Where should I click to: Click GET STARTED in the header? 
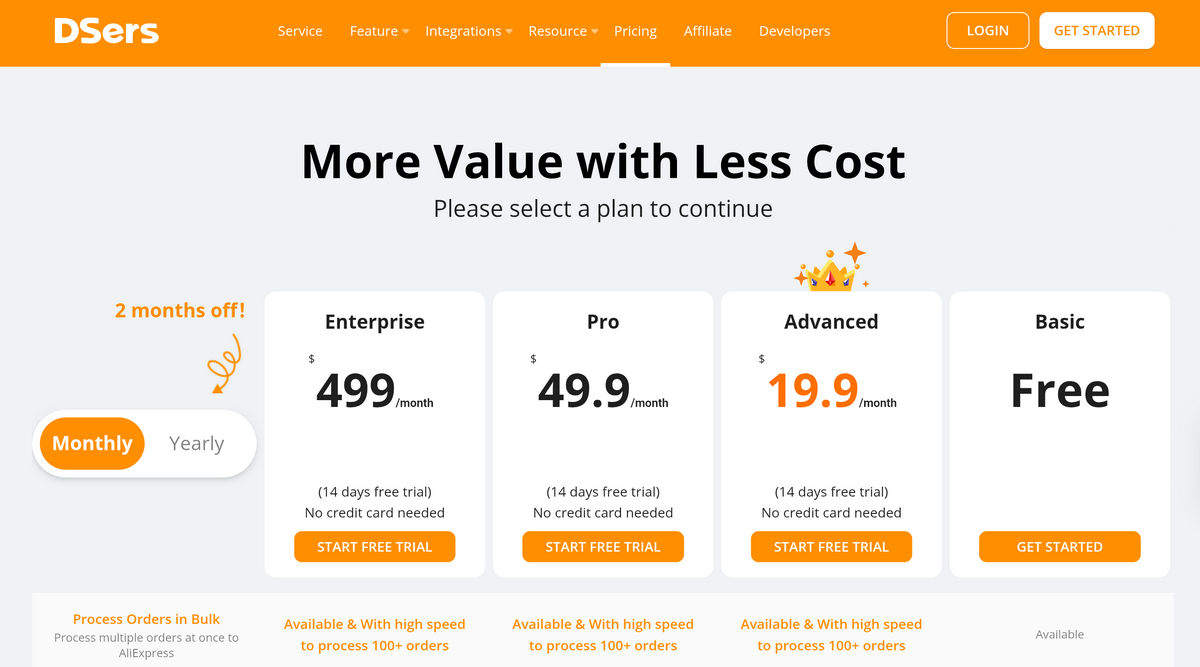click(1096, 30)
